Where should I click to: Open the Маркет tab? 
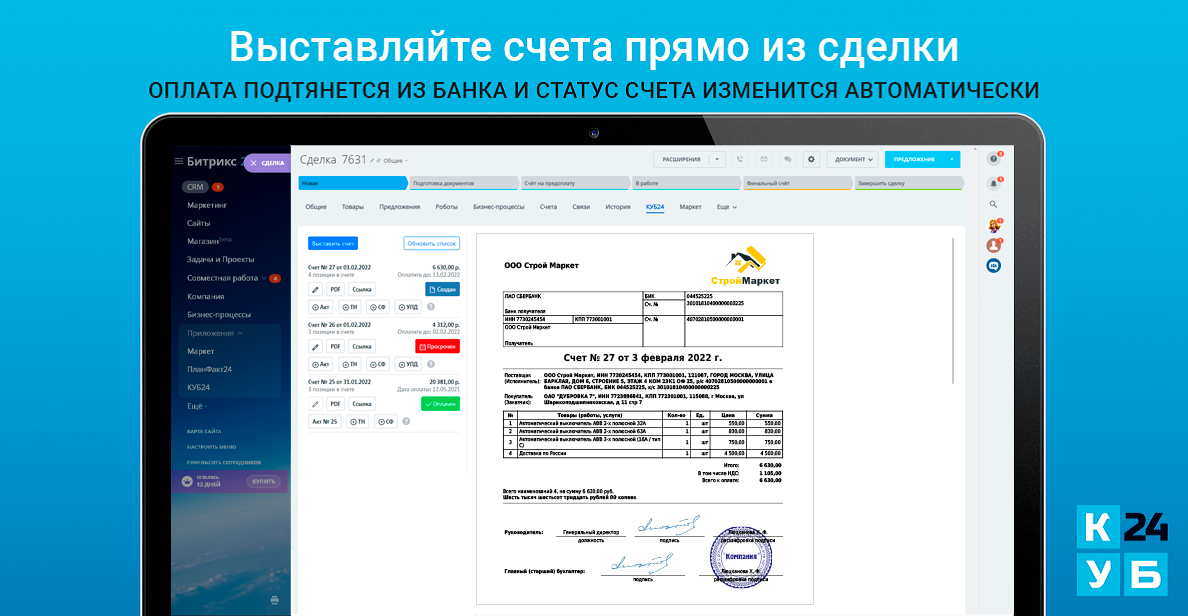tap(690, 207)
